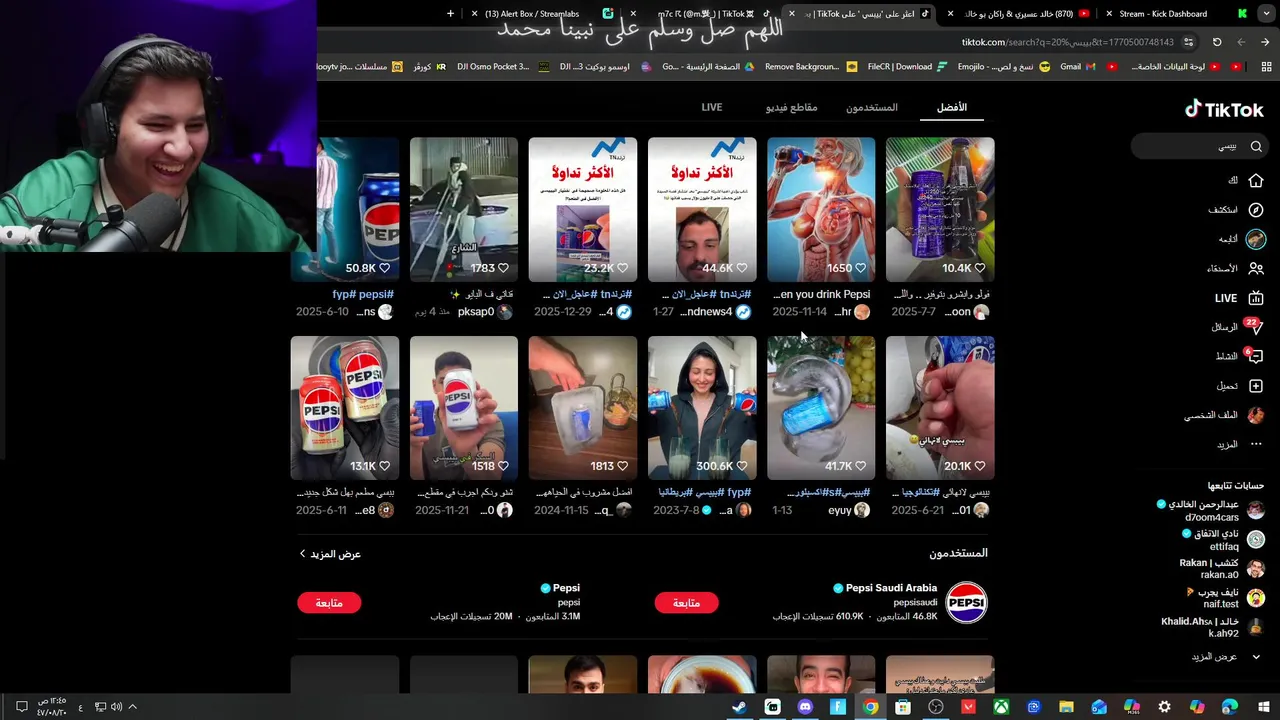Click the browser address bar URL

tap(1068, 42)
